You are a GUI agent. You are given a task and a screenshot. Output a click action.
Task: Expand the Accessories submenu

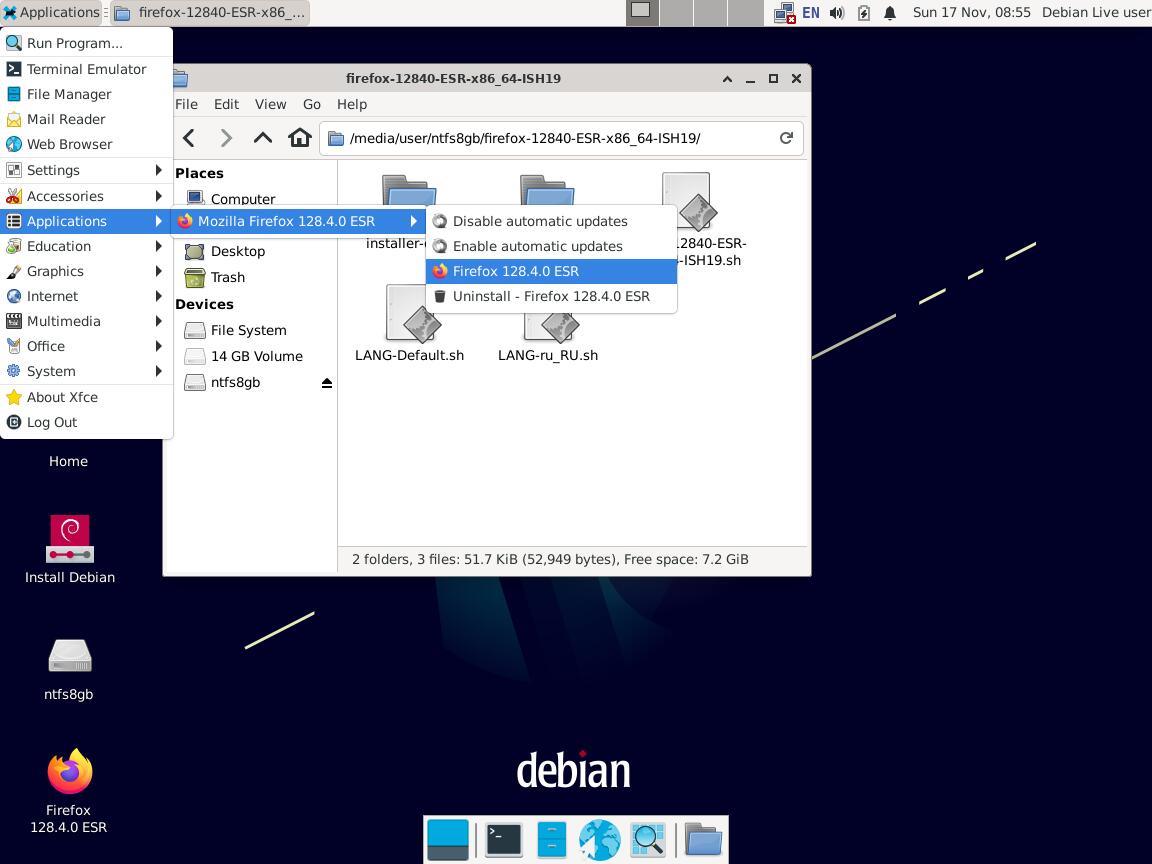point(87,196)
